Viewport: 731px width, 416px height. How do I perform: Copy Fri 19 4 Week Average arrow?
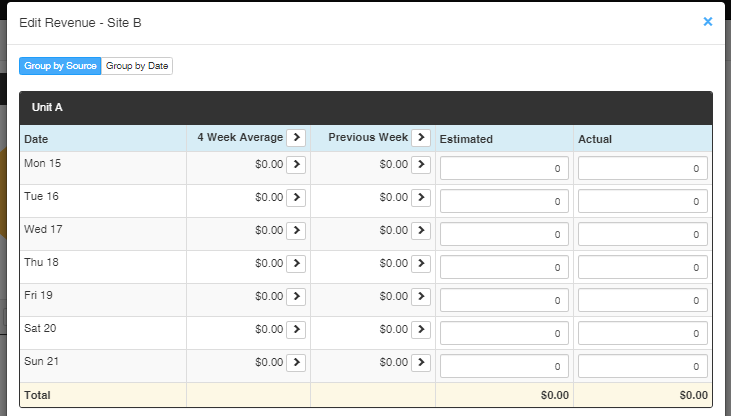pyautogui.click(x=296, y=297)
